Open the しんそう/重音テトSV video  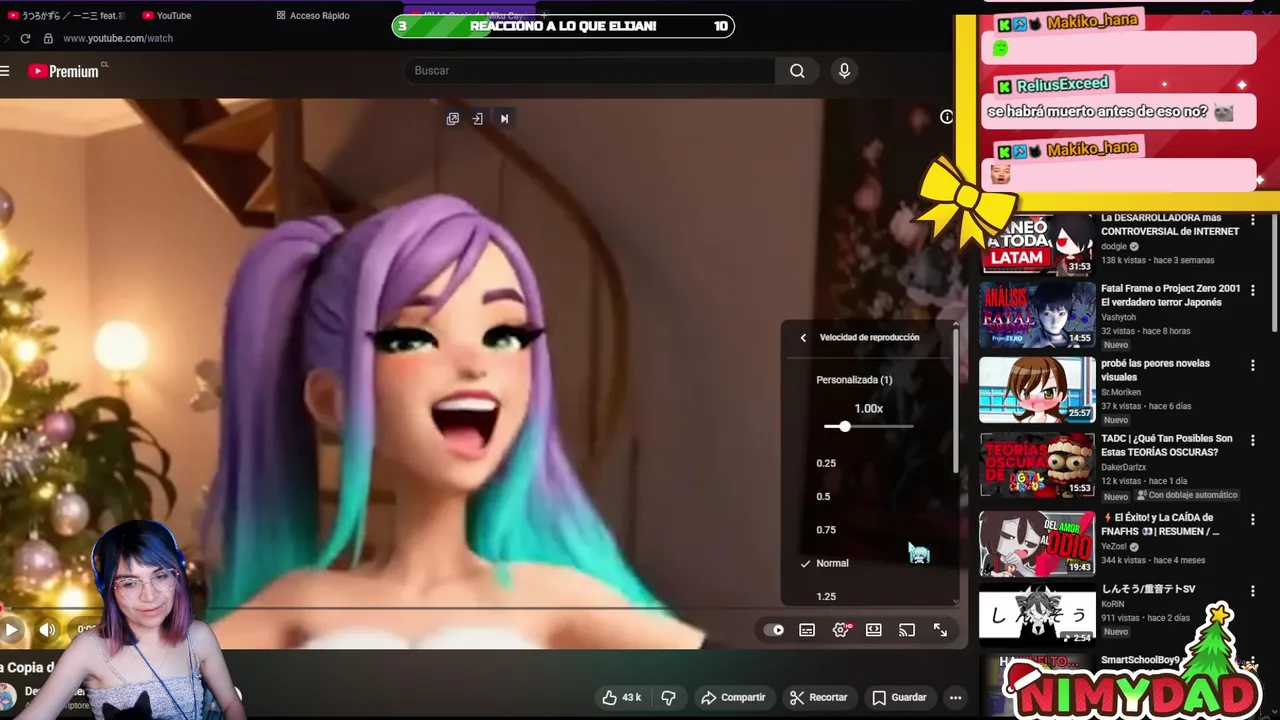coord(1037,615)
